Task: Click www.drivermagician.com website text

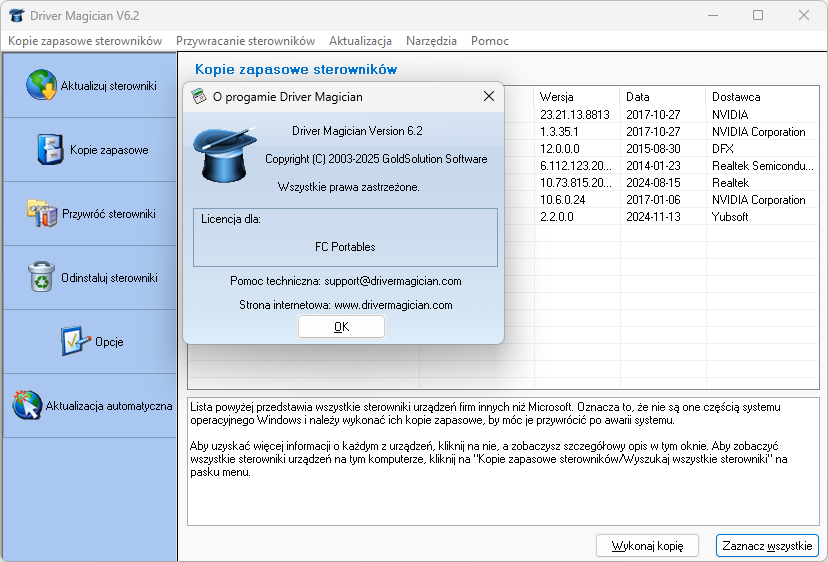Action: pos(393,305)
